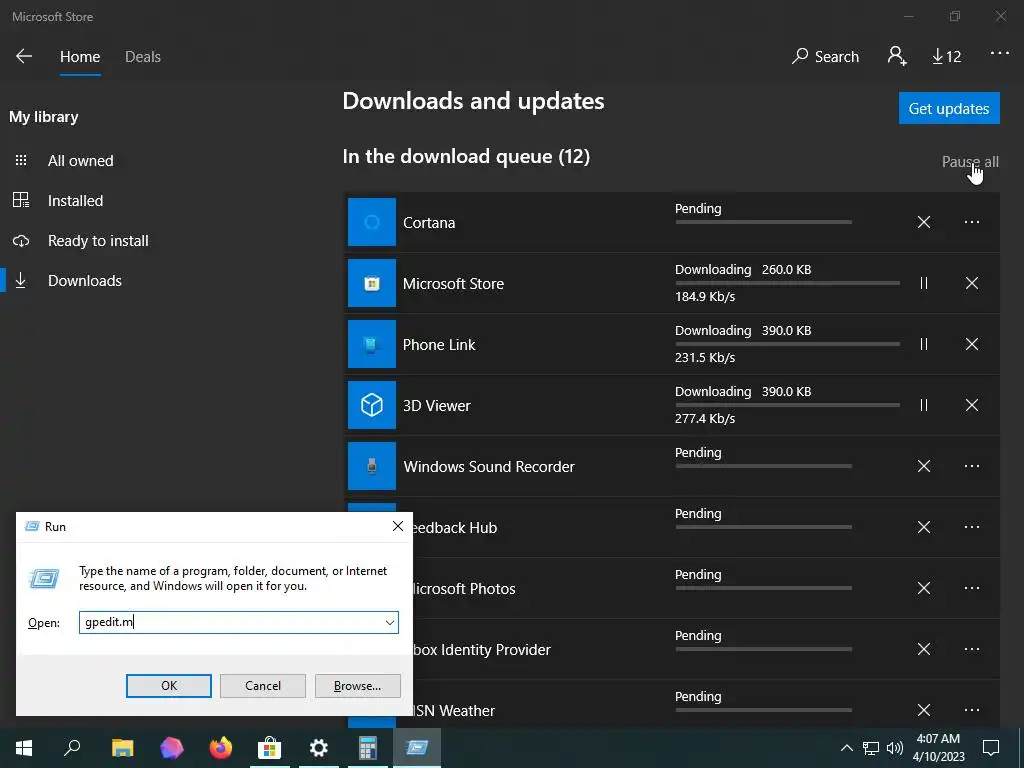Cancel the Windows Sound Recorder download
Screen dimensions: 1024x768
[923, 466]
